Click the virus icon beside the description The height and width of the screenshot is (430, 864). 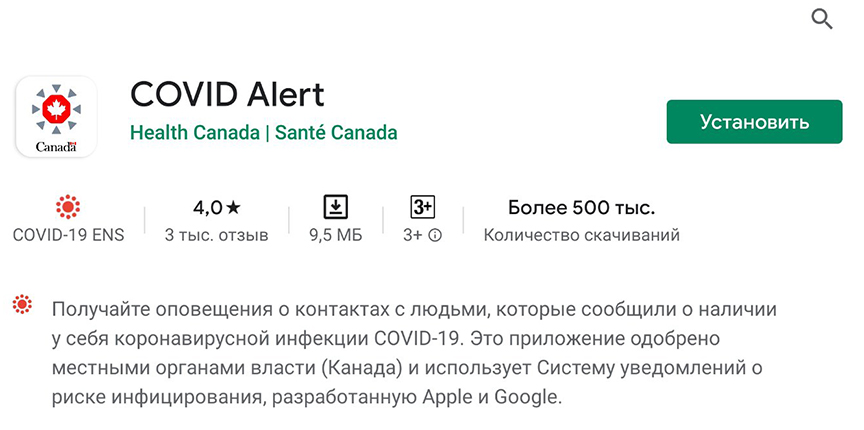(21, 307)
